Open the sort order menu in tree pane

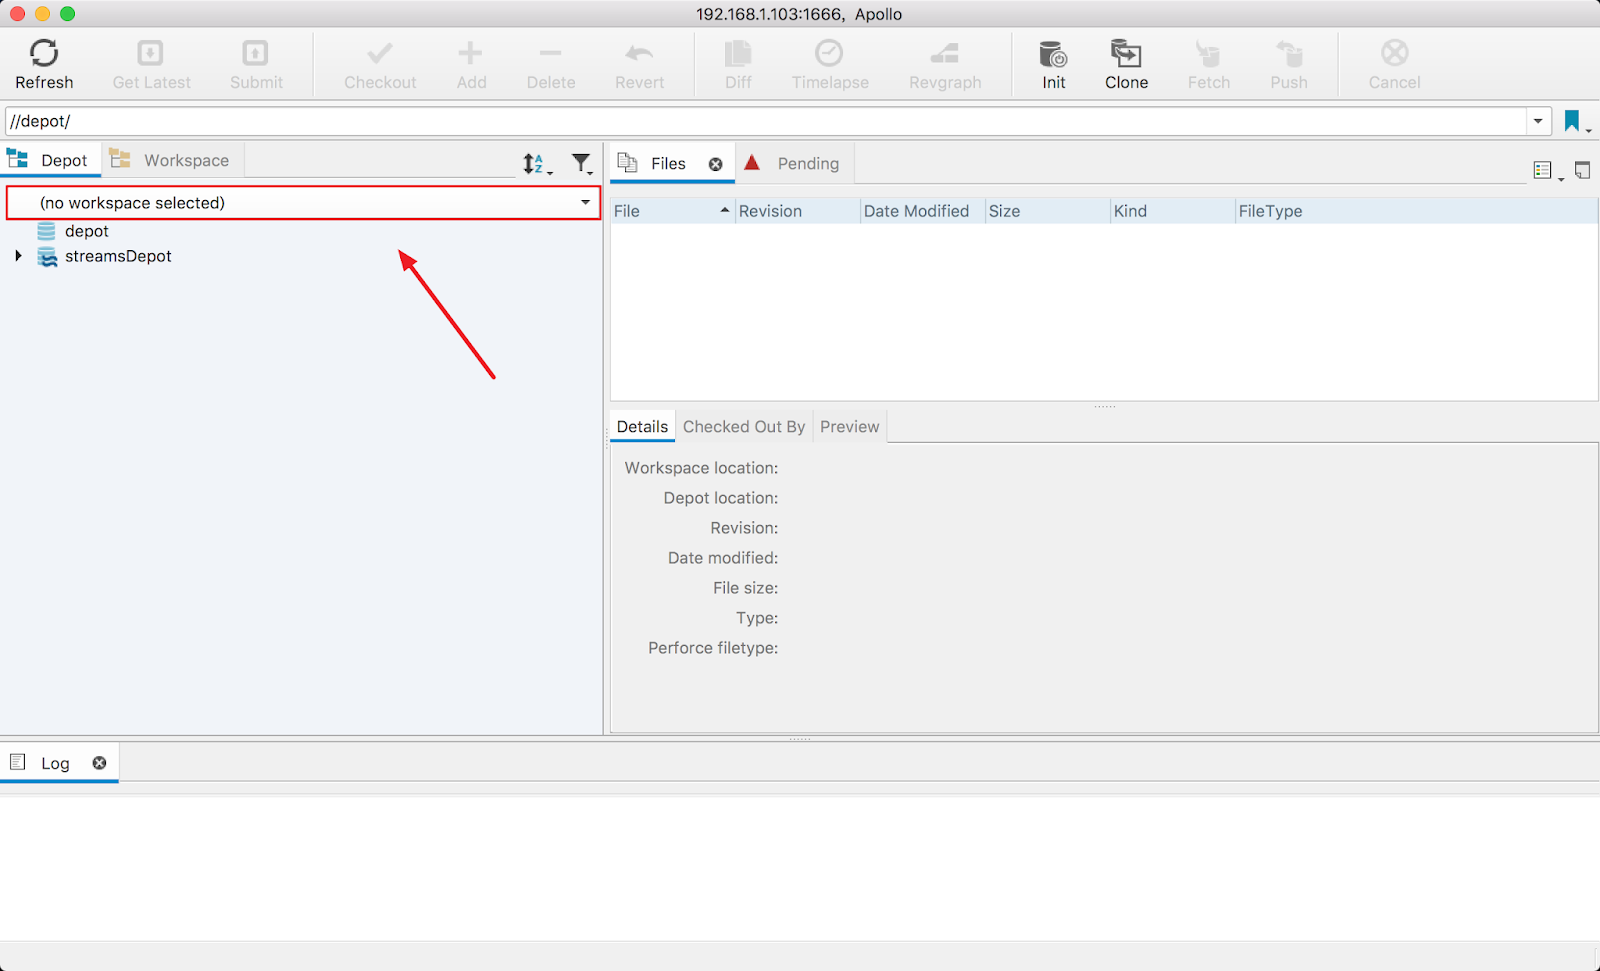pos(537,164)
